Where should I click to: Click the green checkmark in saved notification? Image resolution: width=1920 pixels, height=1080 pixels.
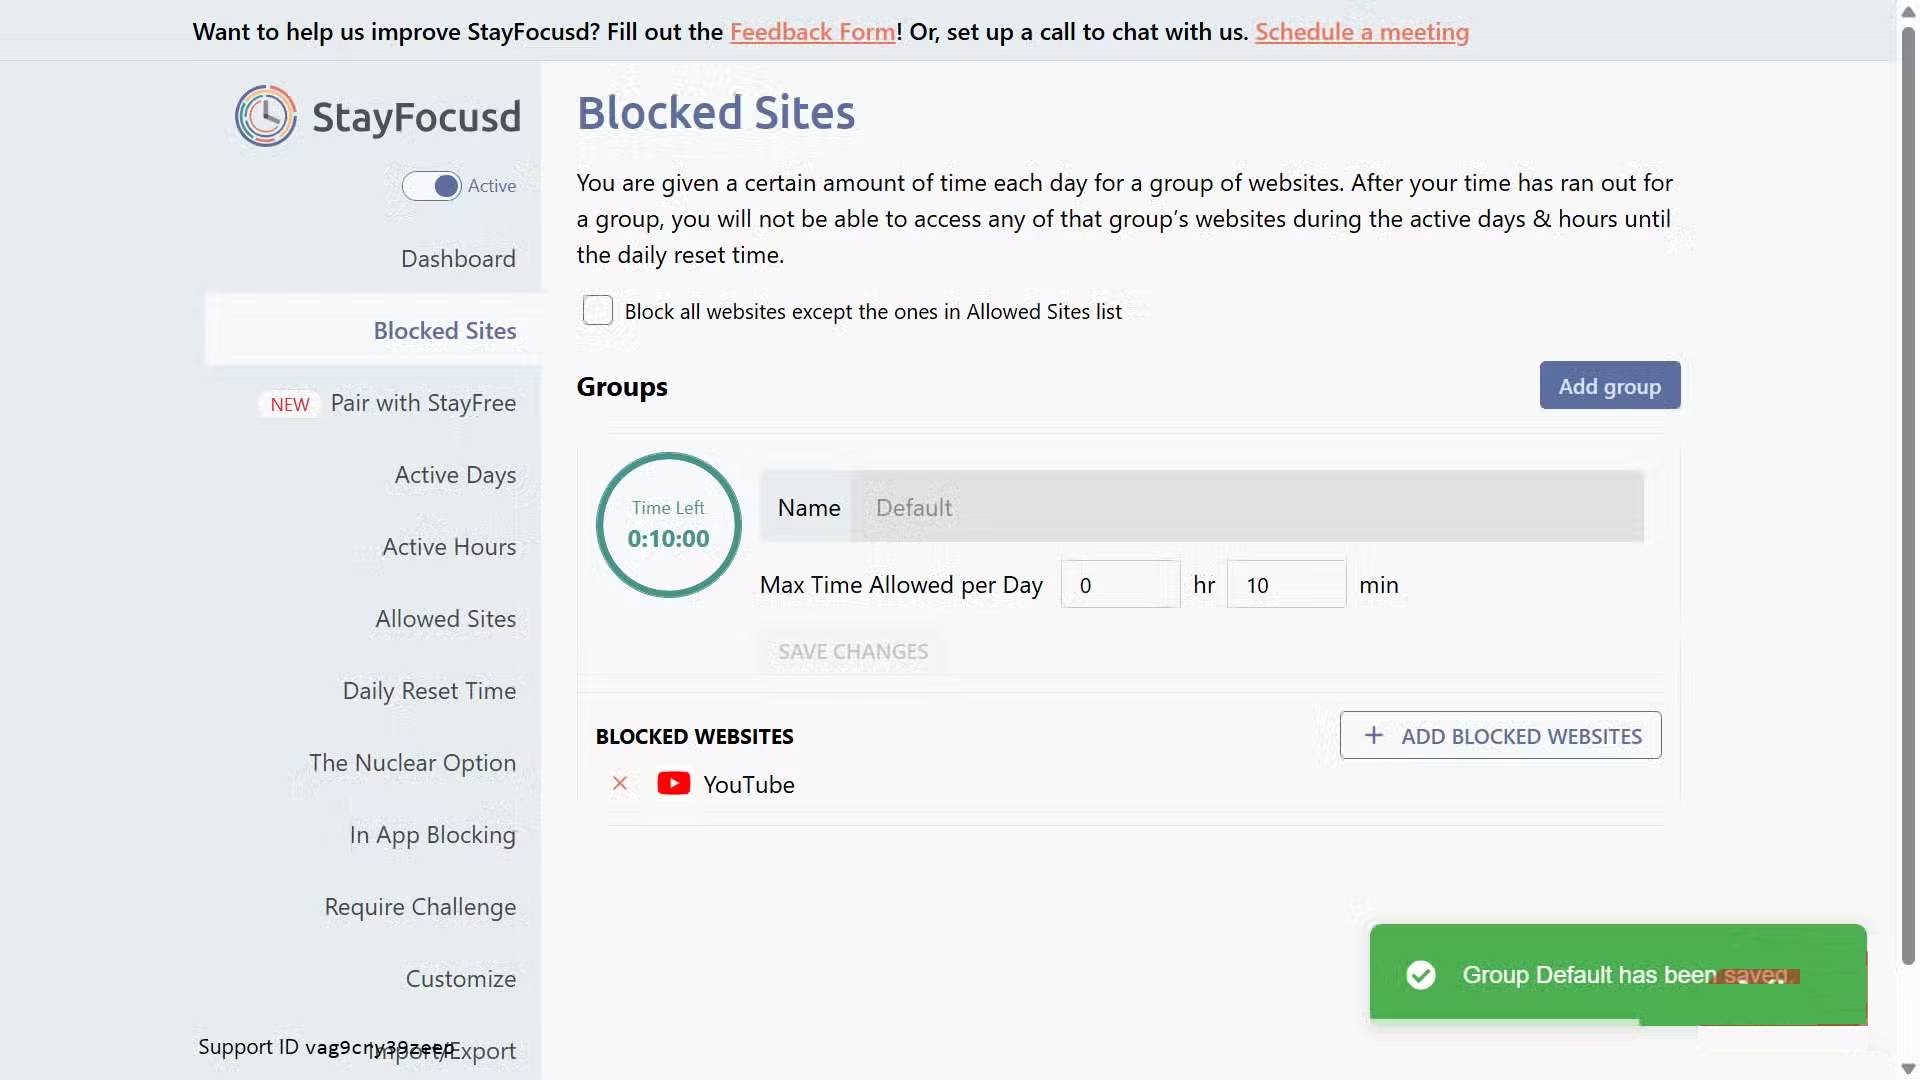(1420, 975)
